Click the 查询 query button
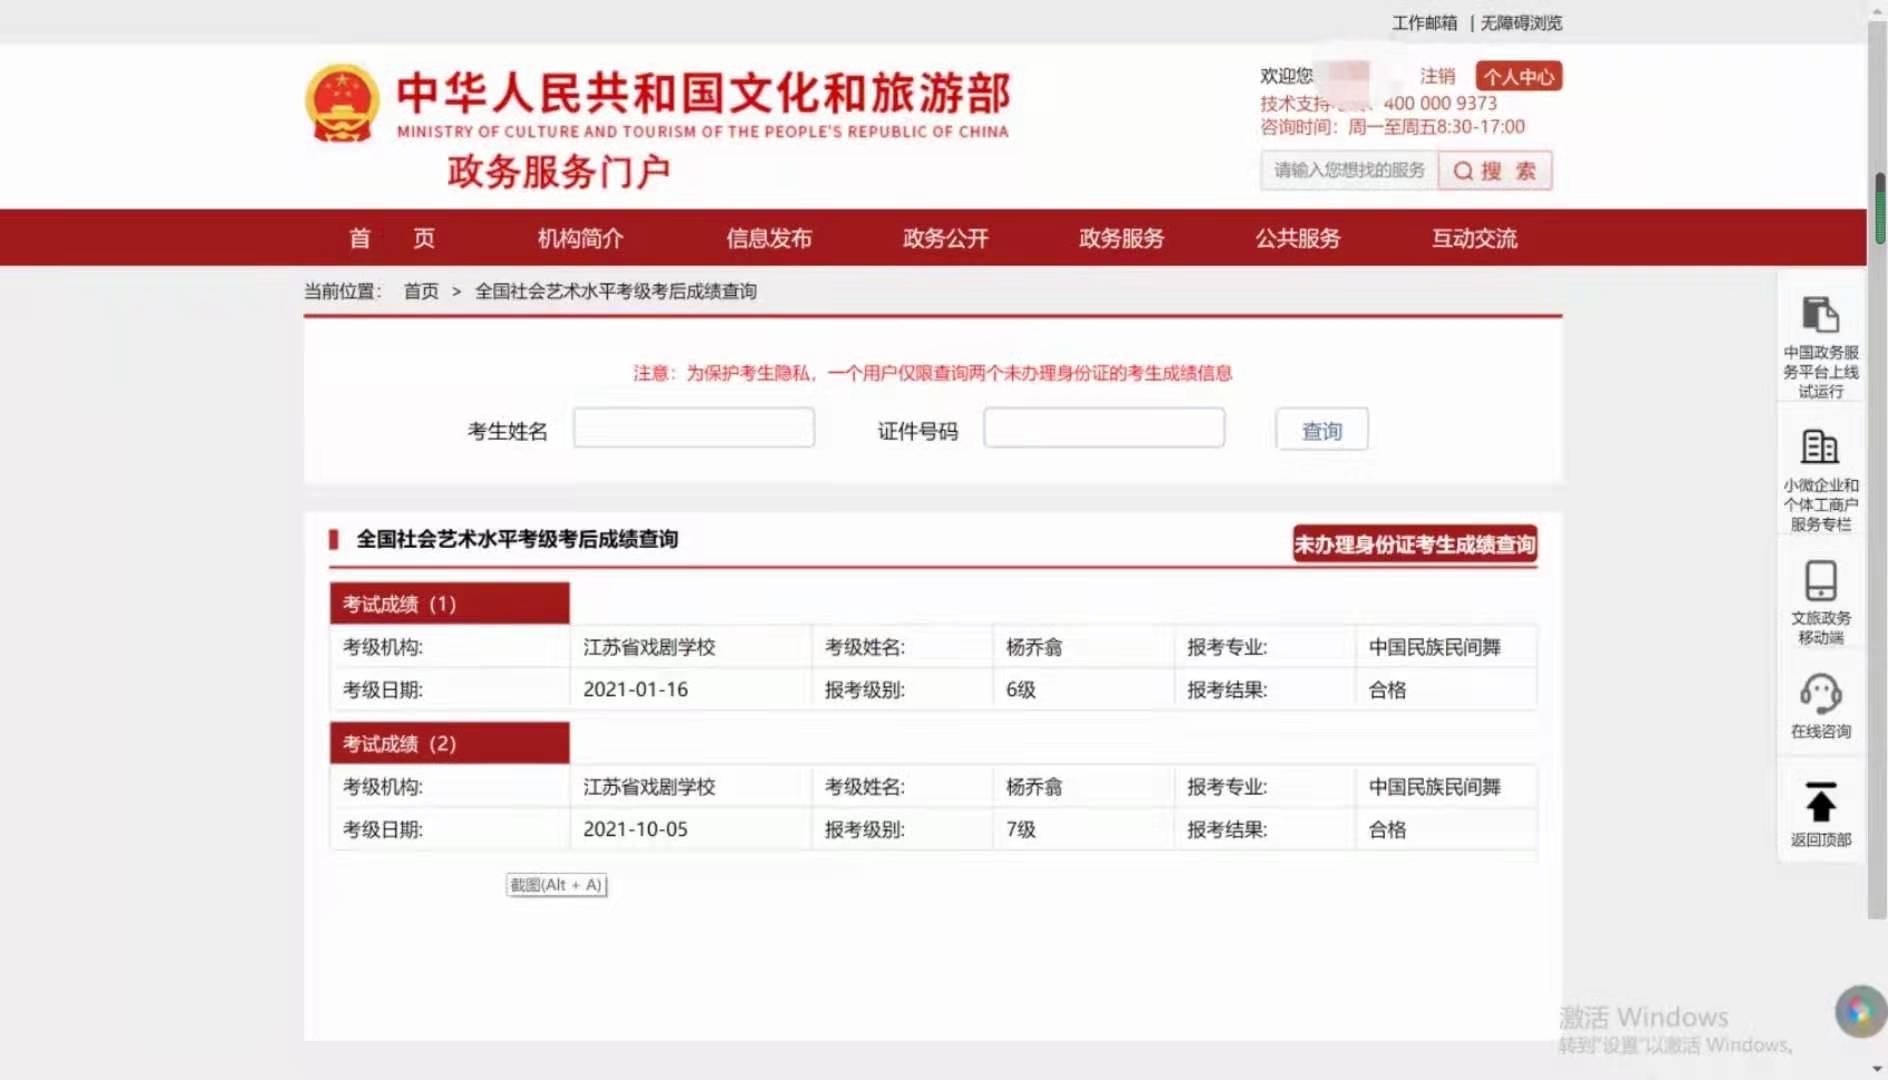The width and height of the screenshot is (1888, 1080). tap(1321, 430)
